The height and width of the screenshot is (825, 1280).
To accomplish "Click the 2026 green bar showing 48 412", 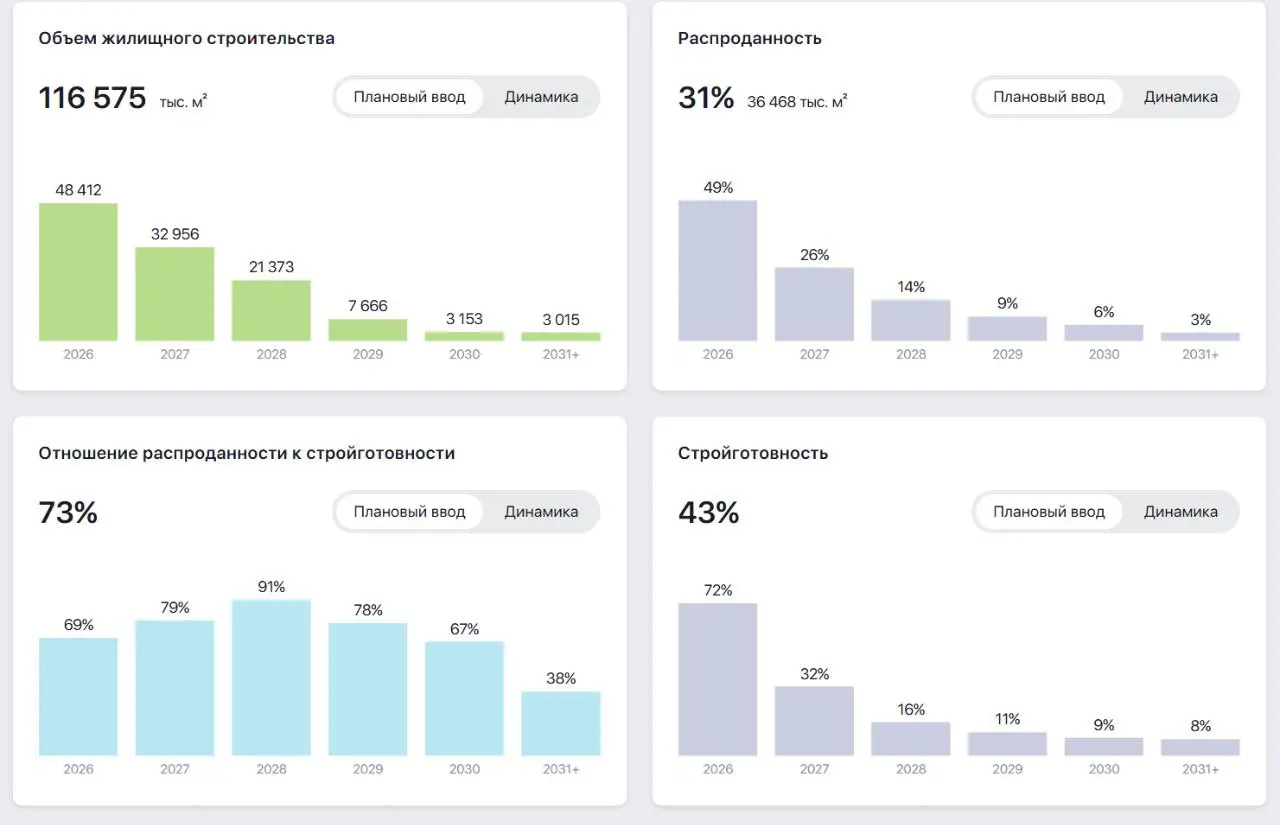I will (x=78, y=272).
